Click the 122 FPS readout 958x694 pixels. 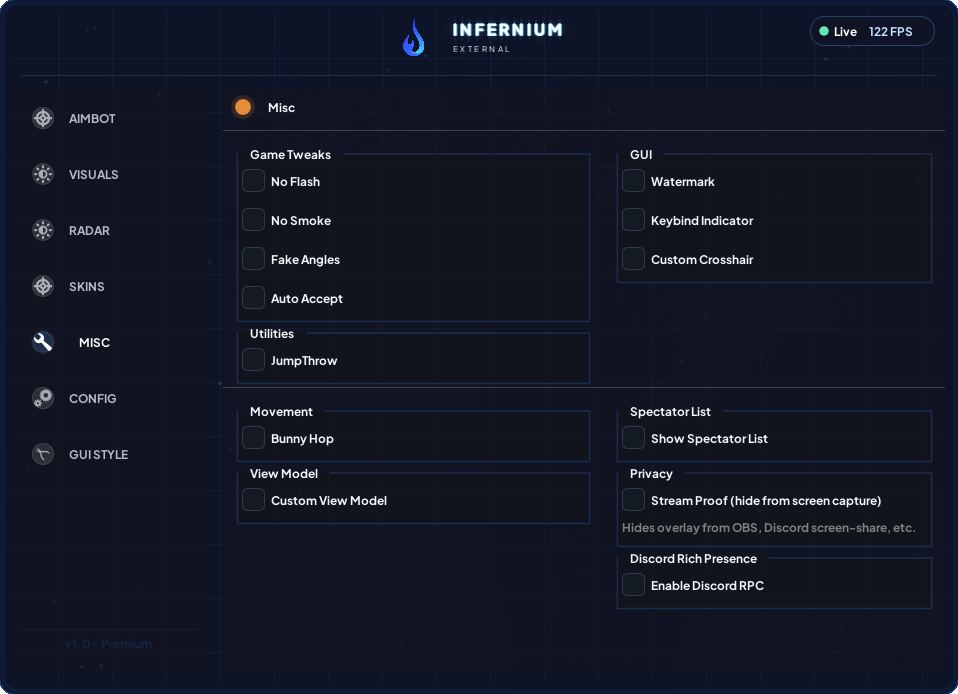[890, 32]
